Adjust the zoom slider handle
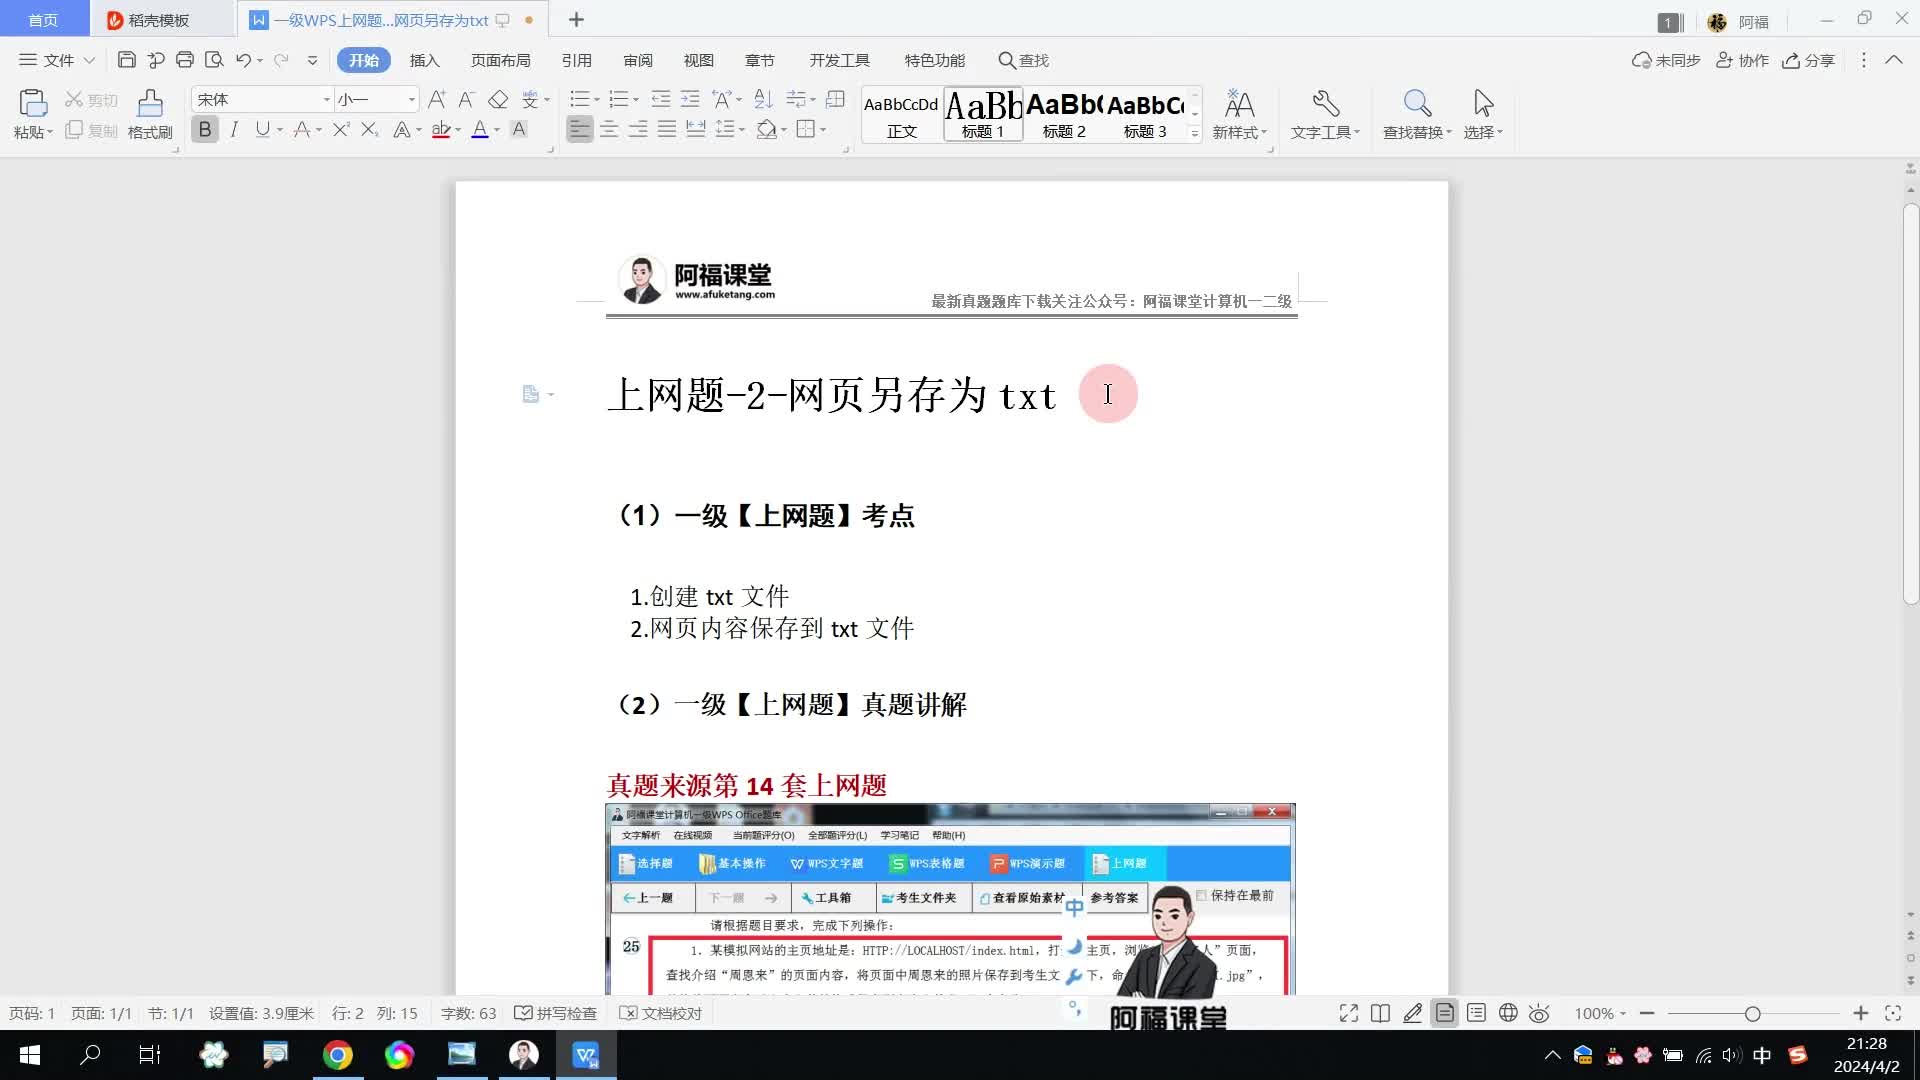This screenshot has width=1920, height=1080. [x=1752, y=1013]
